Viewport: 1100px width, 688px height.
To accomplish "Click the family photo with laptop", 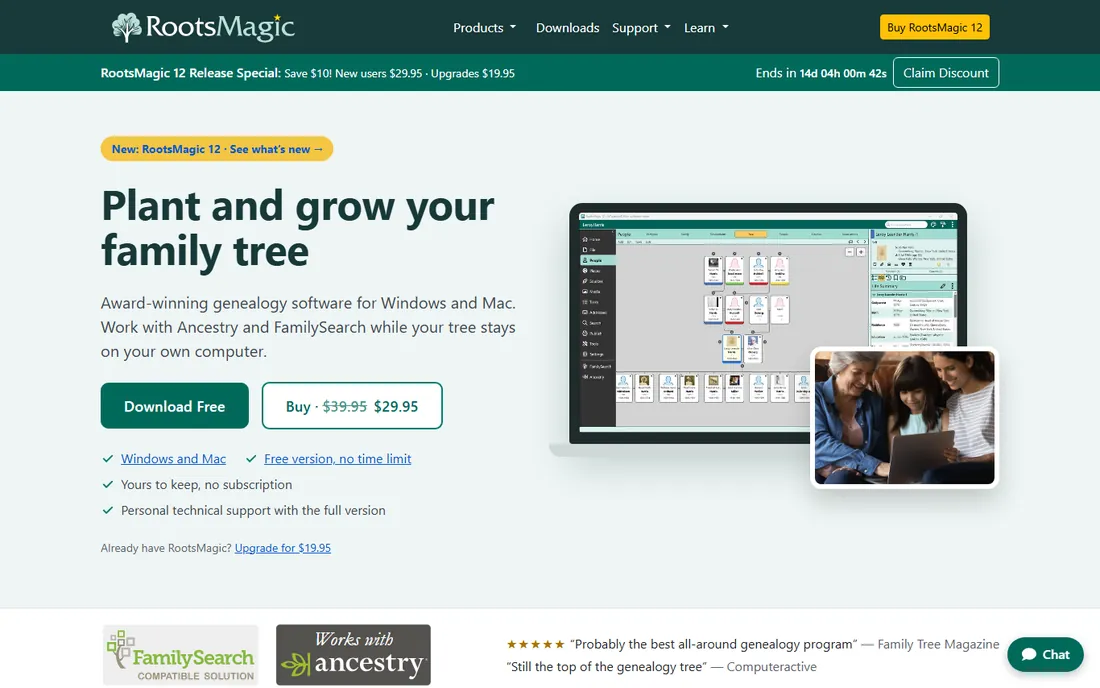I will [904, 417].
